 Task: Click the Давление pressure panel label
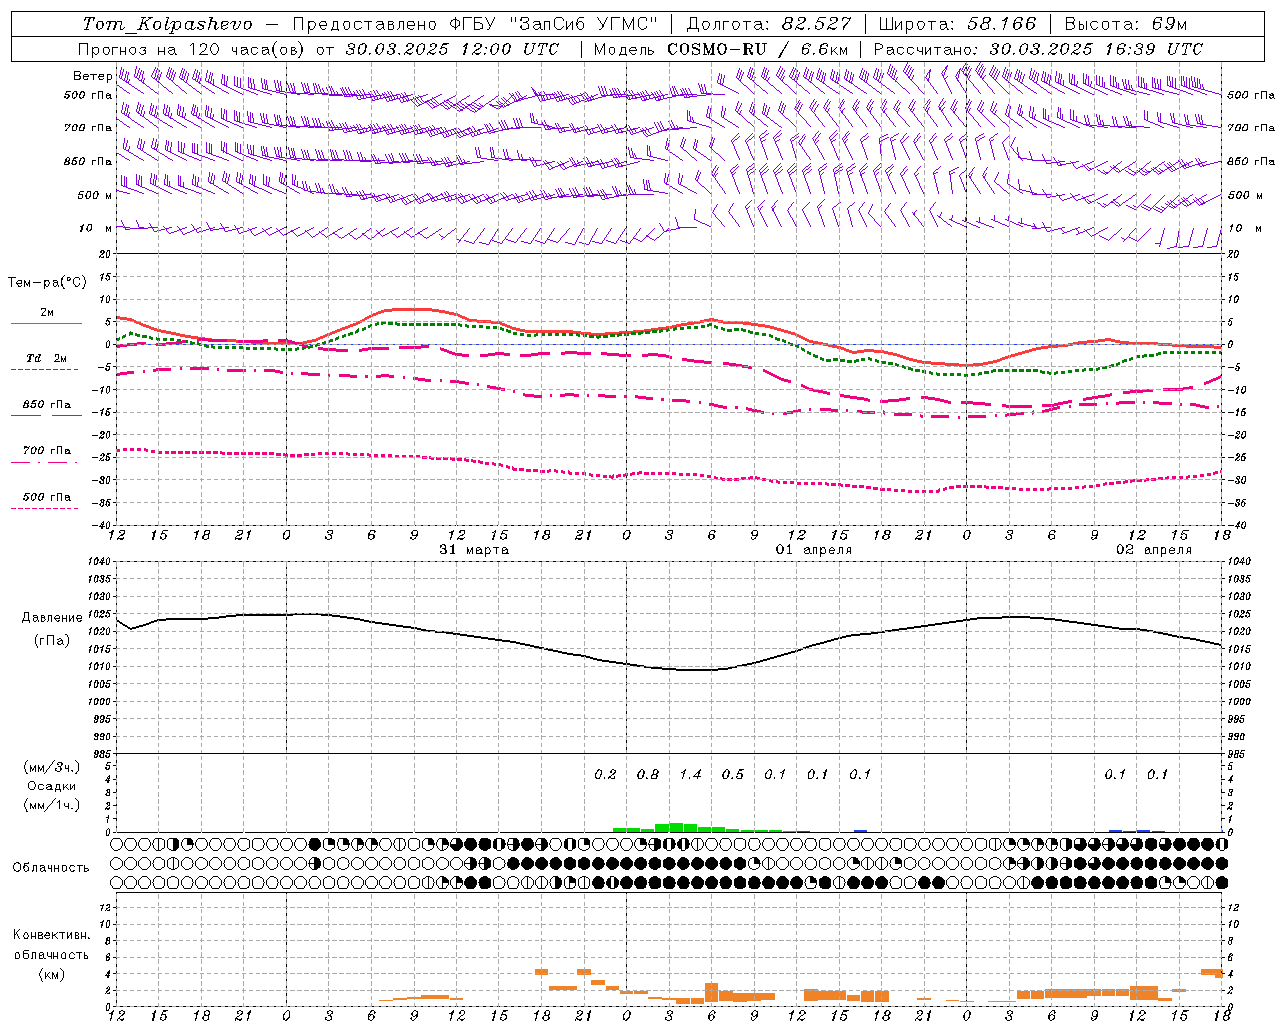click(52, 618)
